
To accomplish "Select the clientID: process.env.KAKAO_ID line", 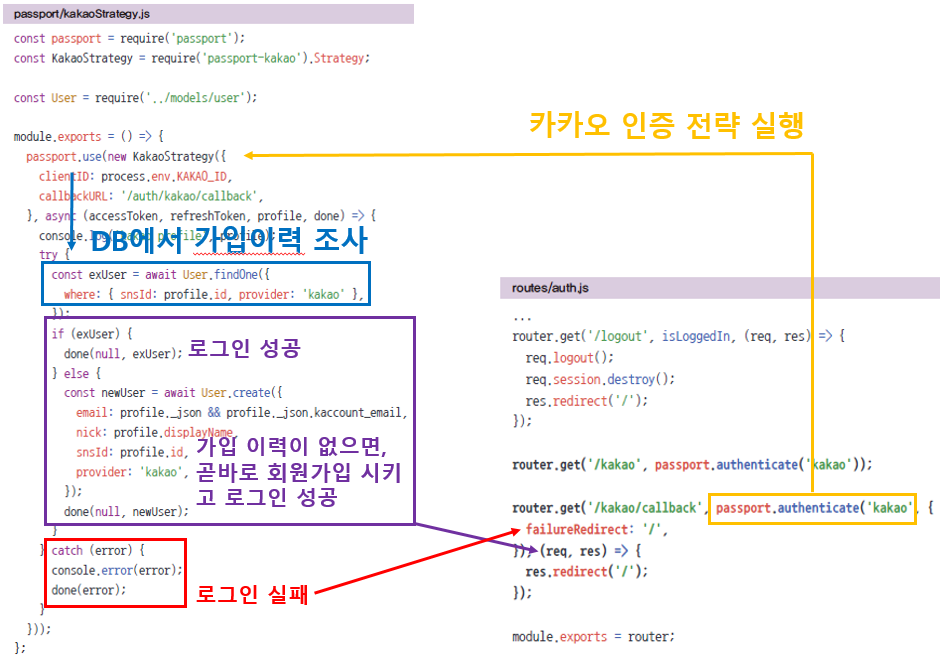I will 135,176.
